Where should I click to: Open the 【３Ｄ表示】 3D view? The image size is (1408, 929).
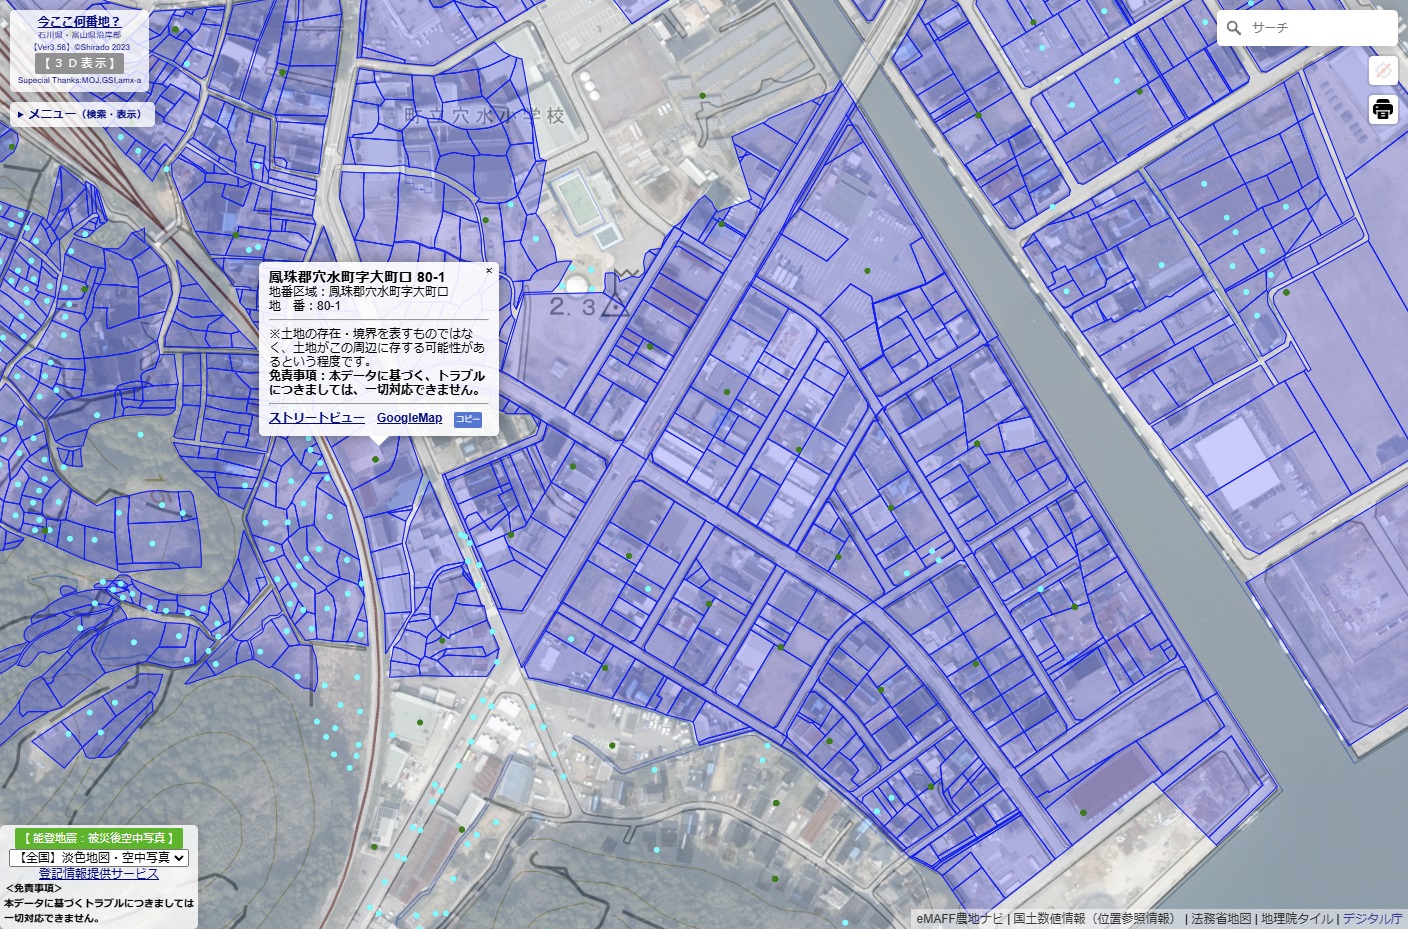(80, 62)
